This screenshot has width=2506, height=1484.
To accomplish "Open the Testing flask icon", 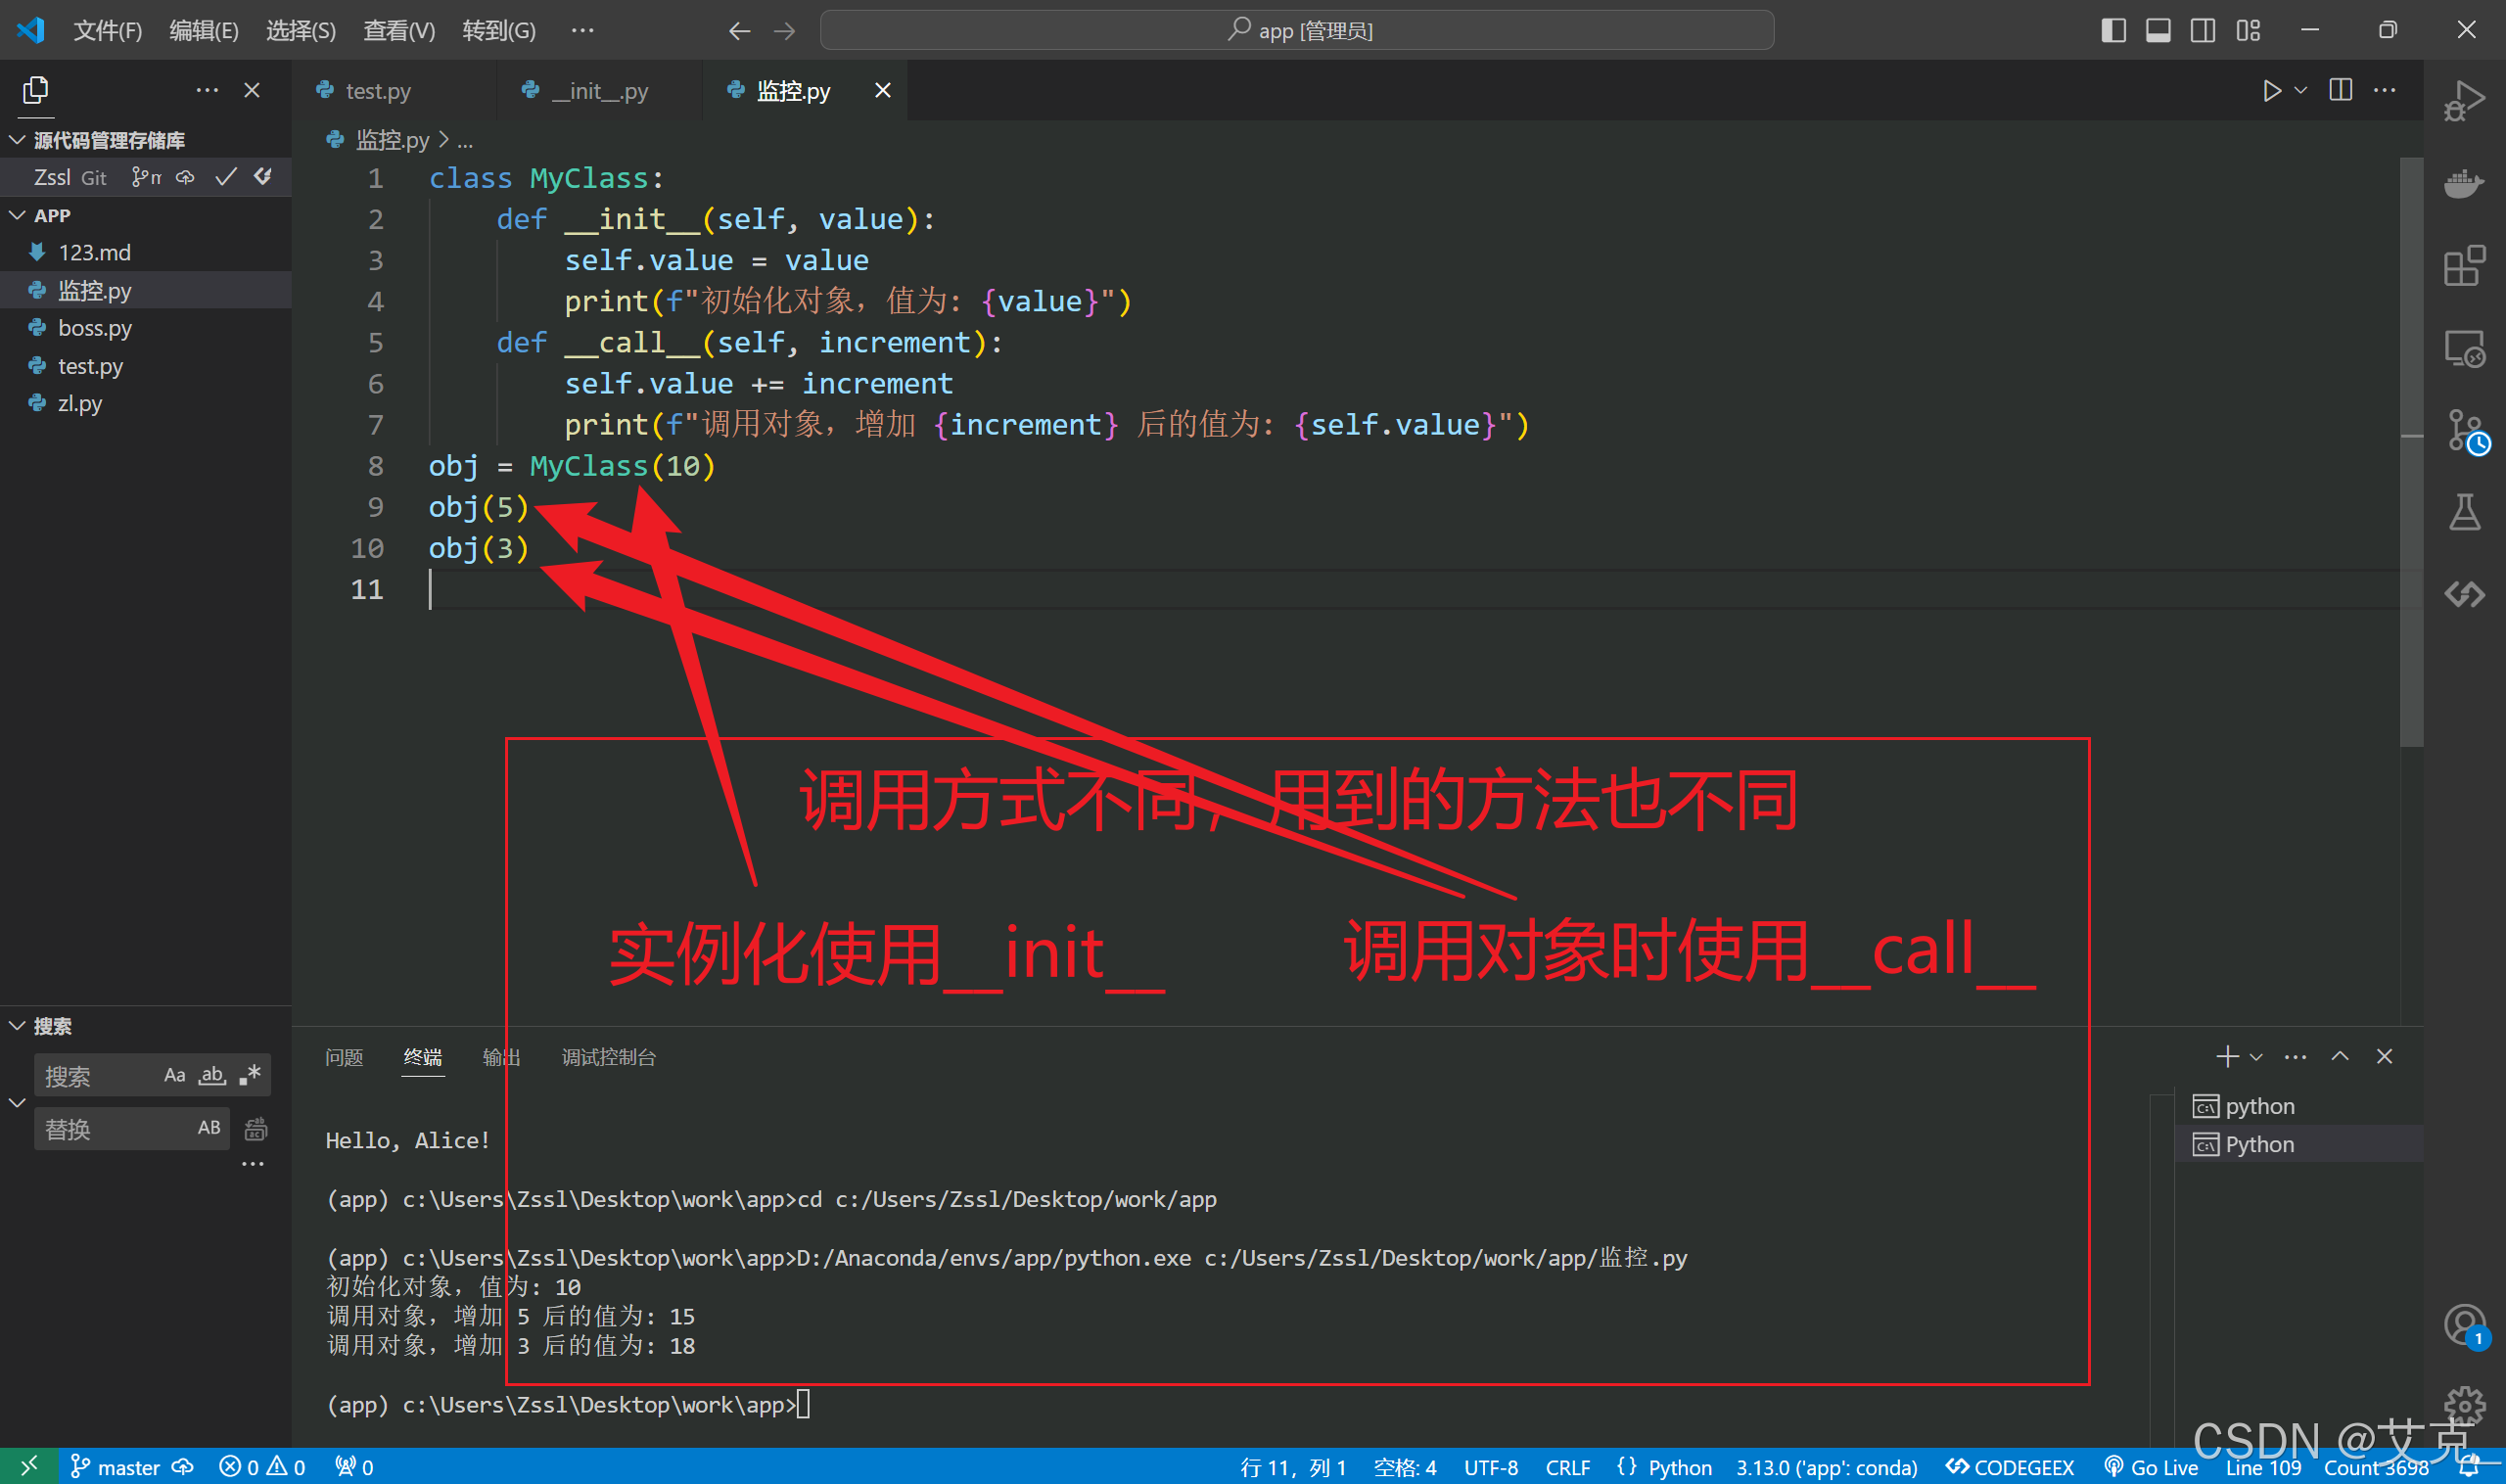I will (2463, 512).
